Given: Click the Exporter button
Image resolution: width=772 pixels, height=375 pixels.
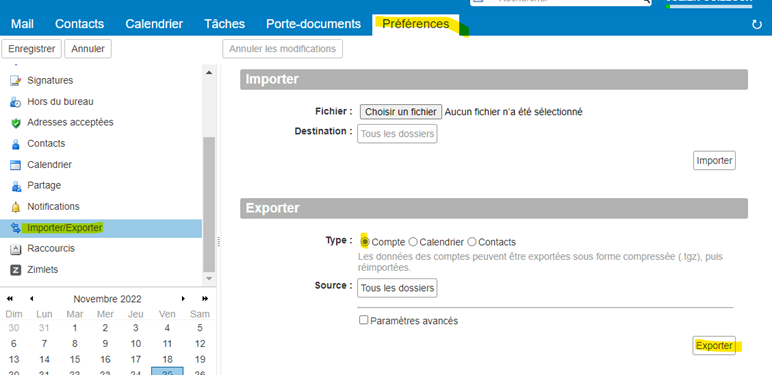Looking at the screenshot, I should [x=714, y=346].
